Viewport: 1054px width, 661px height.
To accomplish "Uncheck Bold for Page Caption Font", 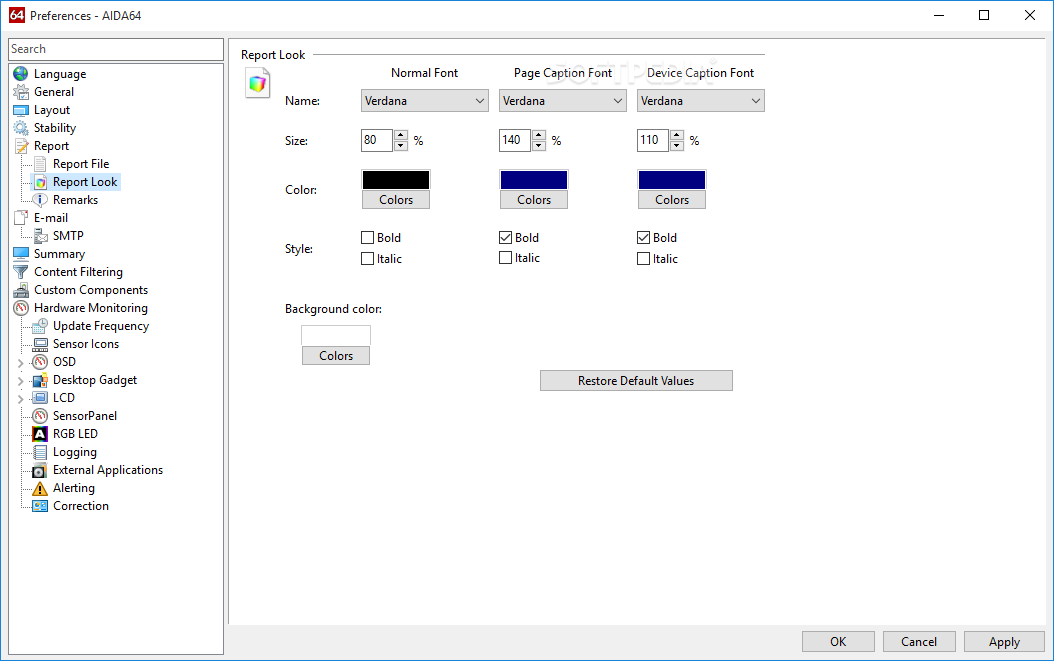I will pos(505,237).
